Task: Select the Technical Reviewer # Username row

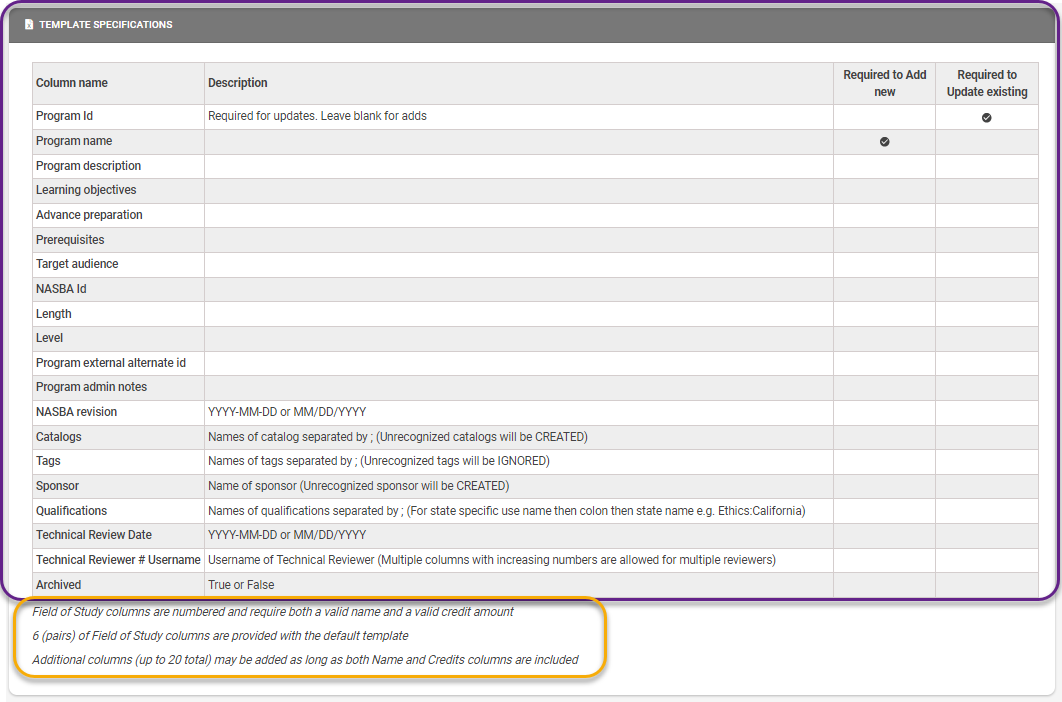Action: [x=116, y=559]
